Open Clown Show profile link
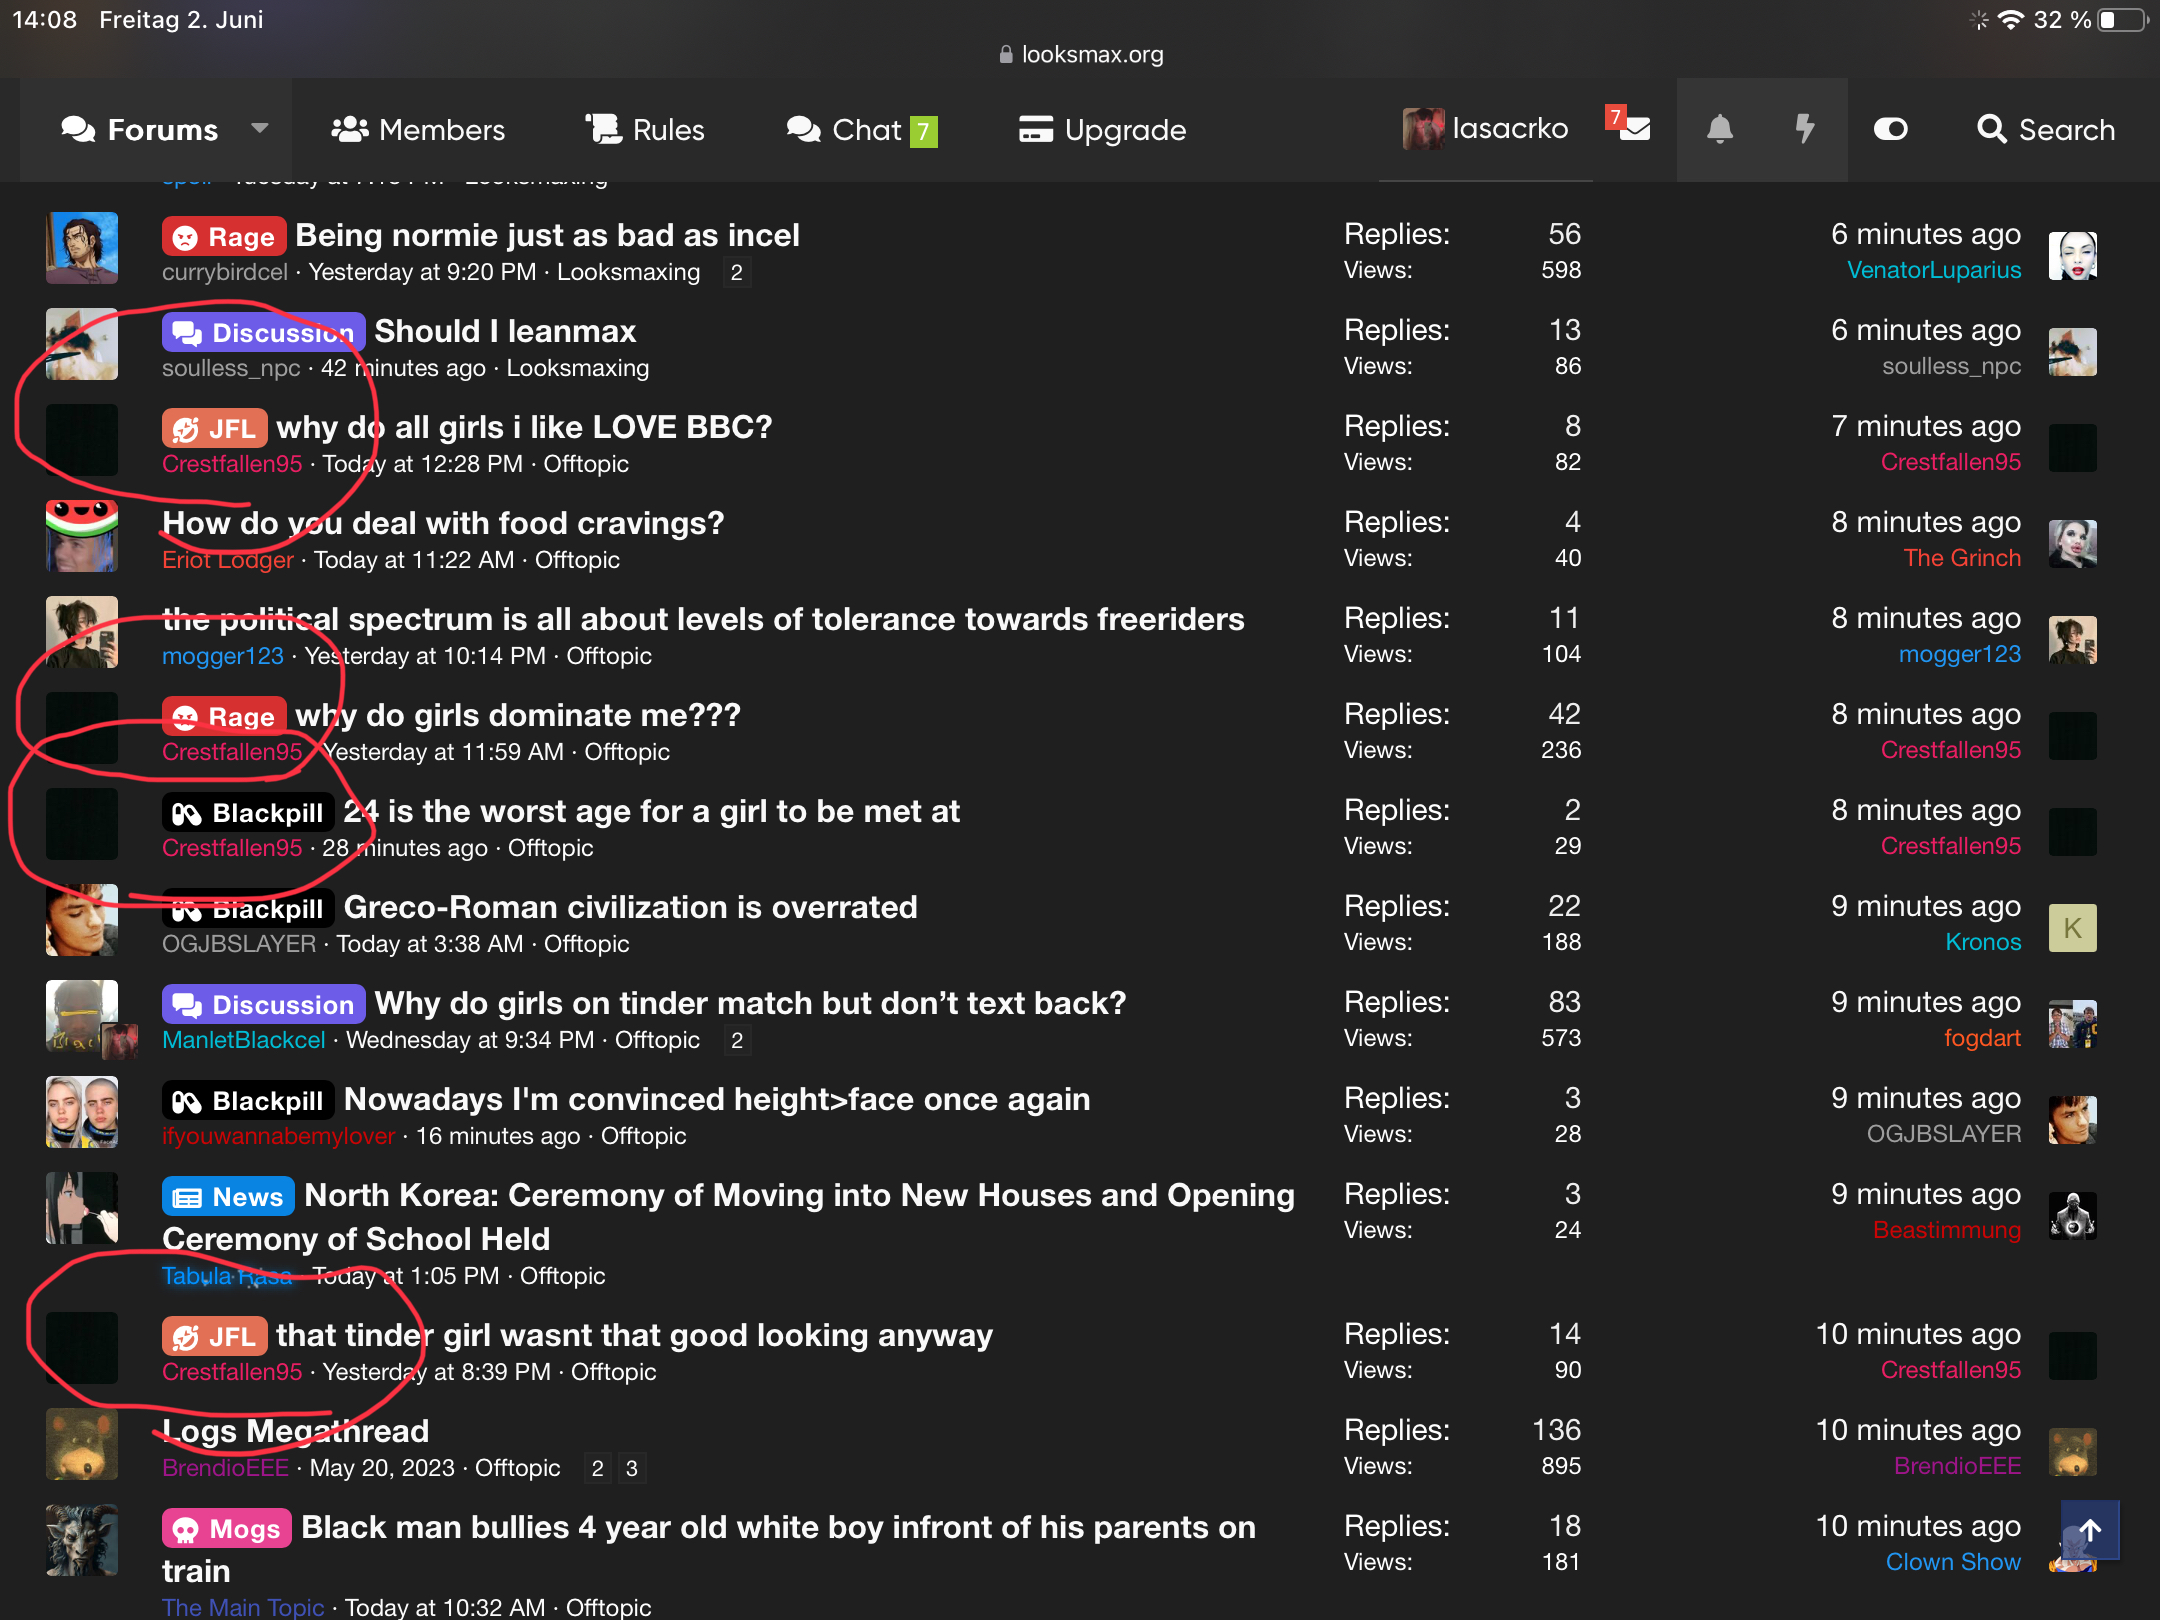This screenshot has width=2160, height=1620. coord(1953,1562)
